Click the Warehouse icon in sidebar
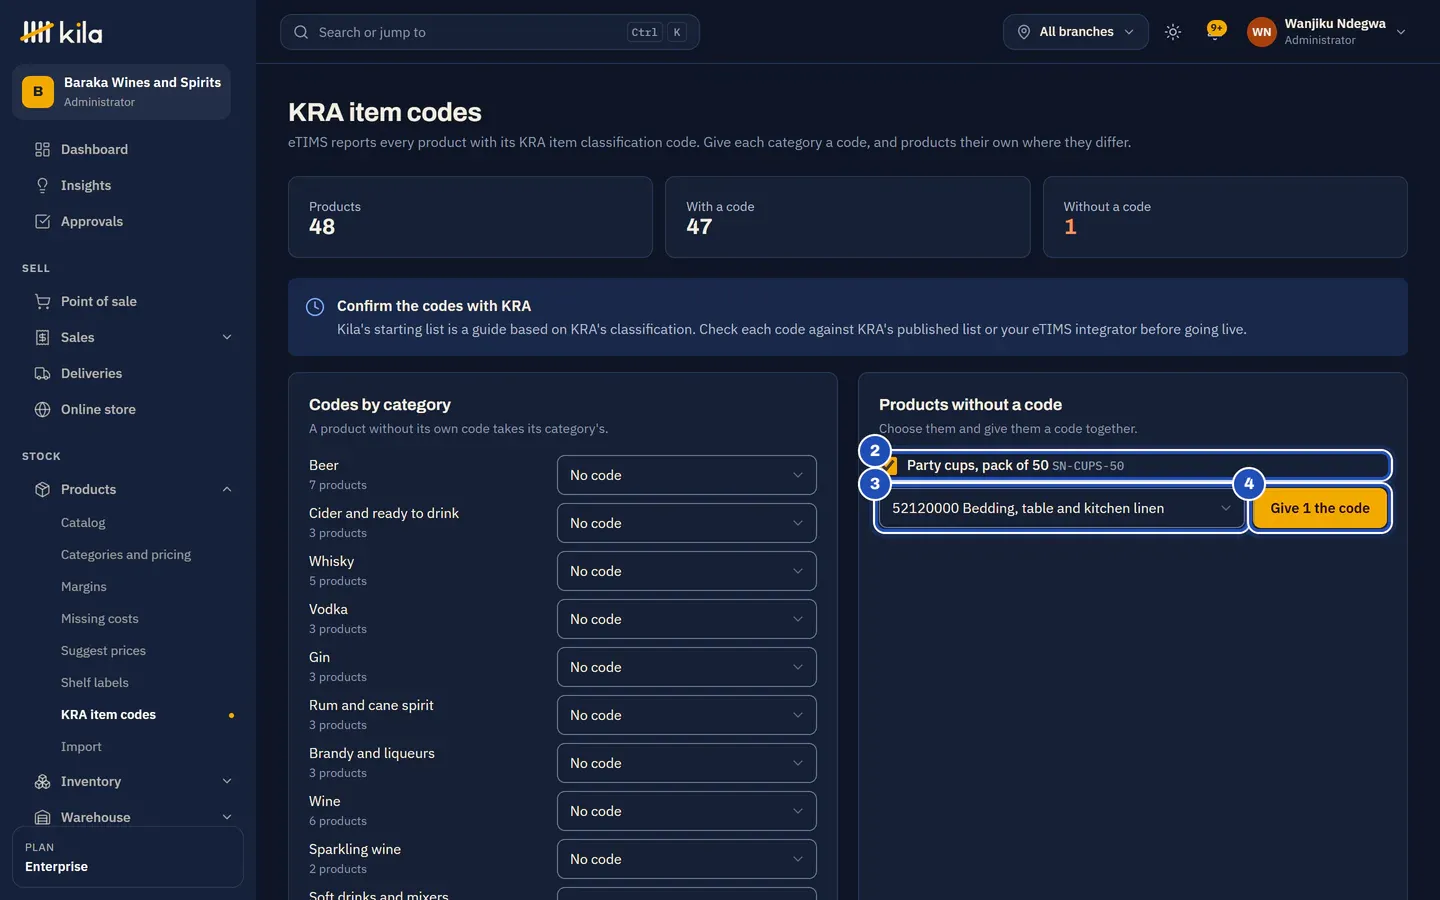Image resolution: width=1440 pixels, height=900 pixels. point(42,818)
